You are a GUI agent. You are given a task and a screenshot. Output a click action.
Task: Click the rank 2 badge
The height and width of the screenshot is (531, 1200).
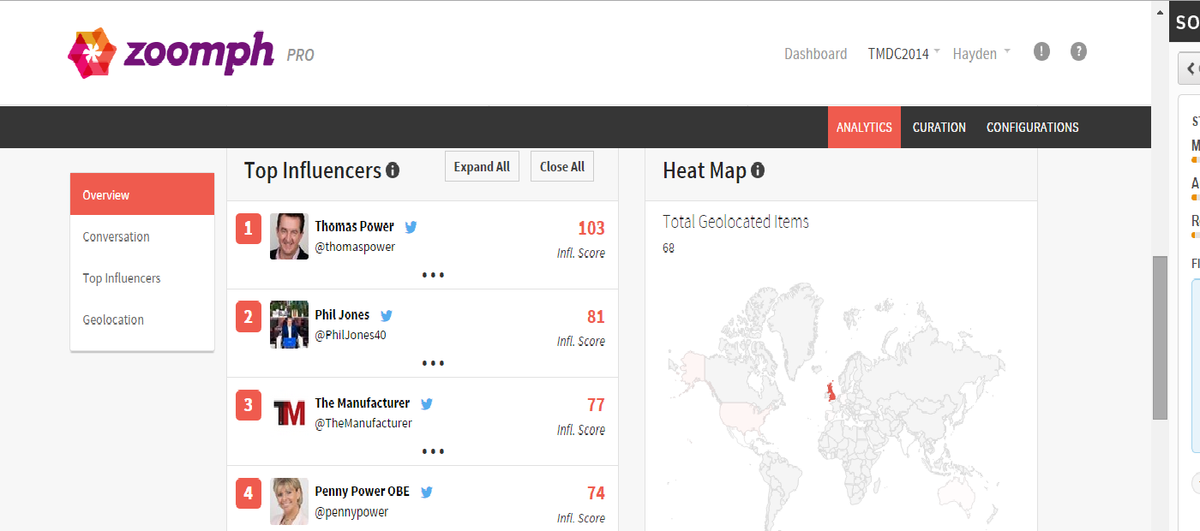[249, 318]
